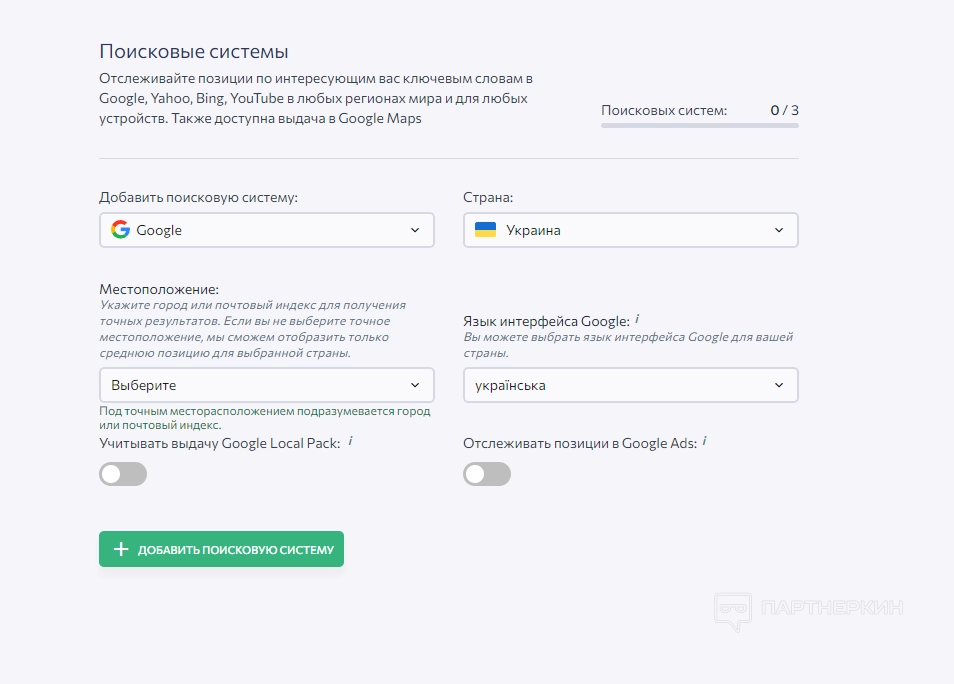Viewport: 954px width, 684px height.
Task: Open the search engine dropdown showing Google
Action: [x=266, y=230]
